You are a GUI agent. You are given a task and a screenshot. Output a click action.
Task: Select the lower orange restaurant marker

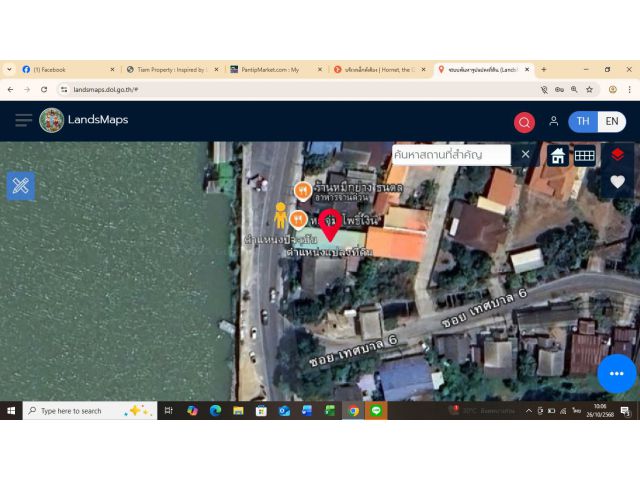pos(298,220)
